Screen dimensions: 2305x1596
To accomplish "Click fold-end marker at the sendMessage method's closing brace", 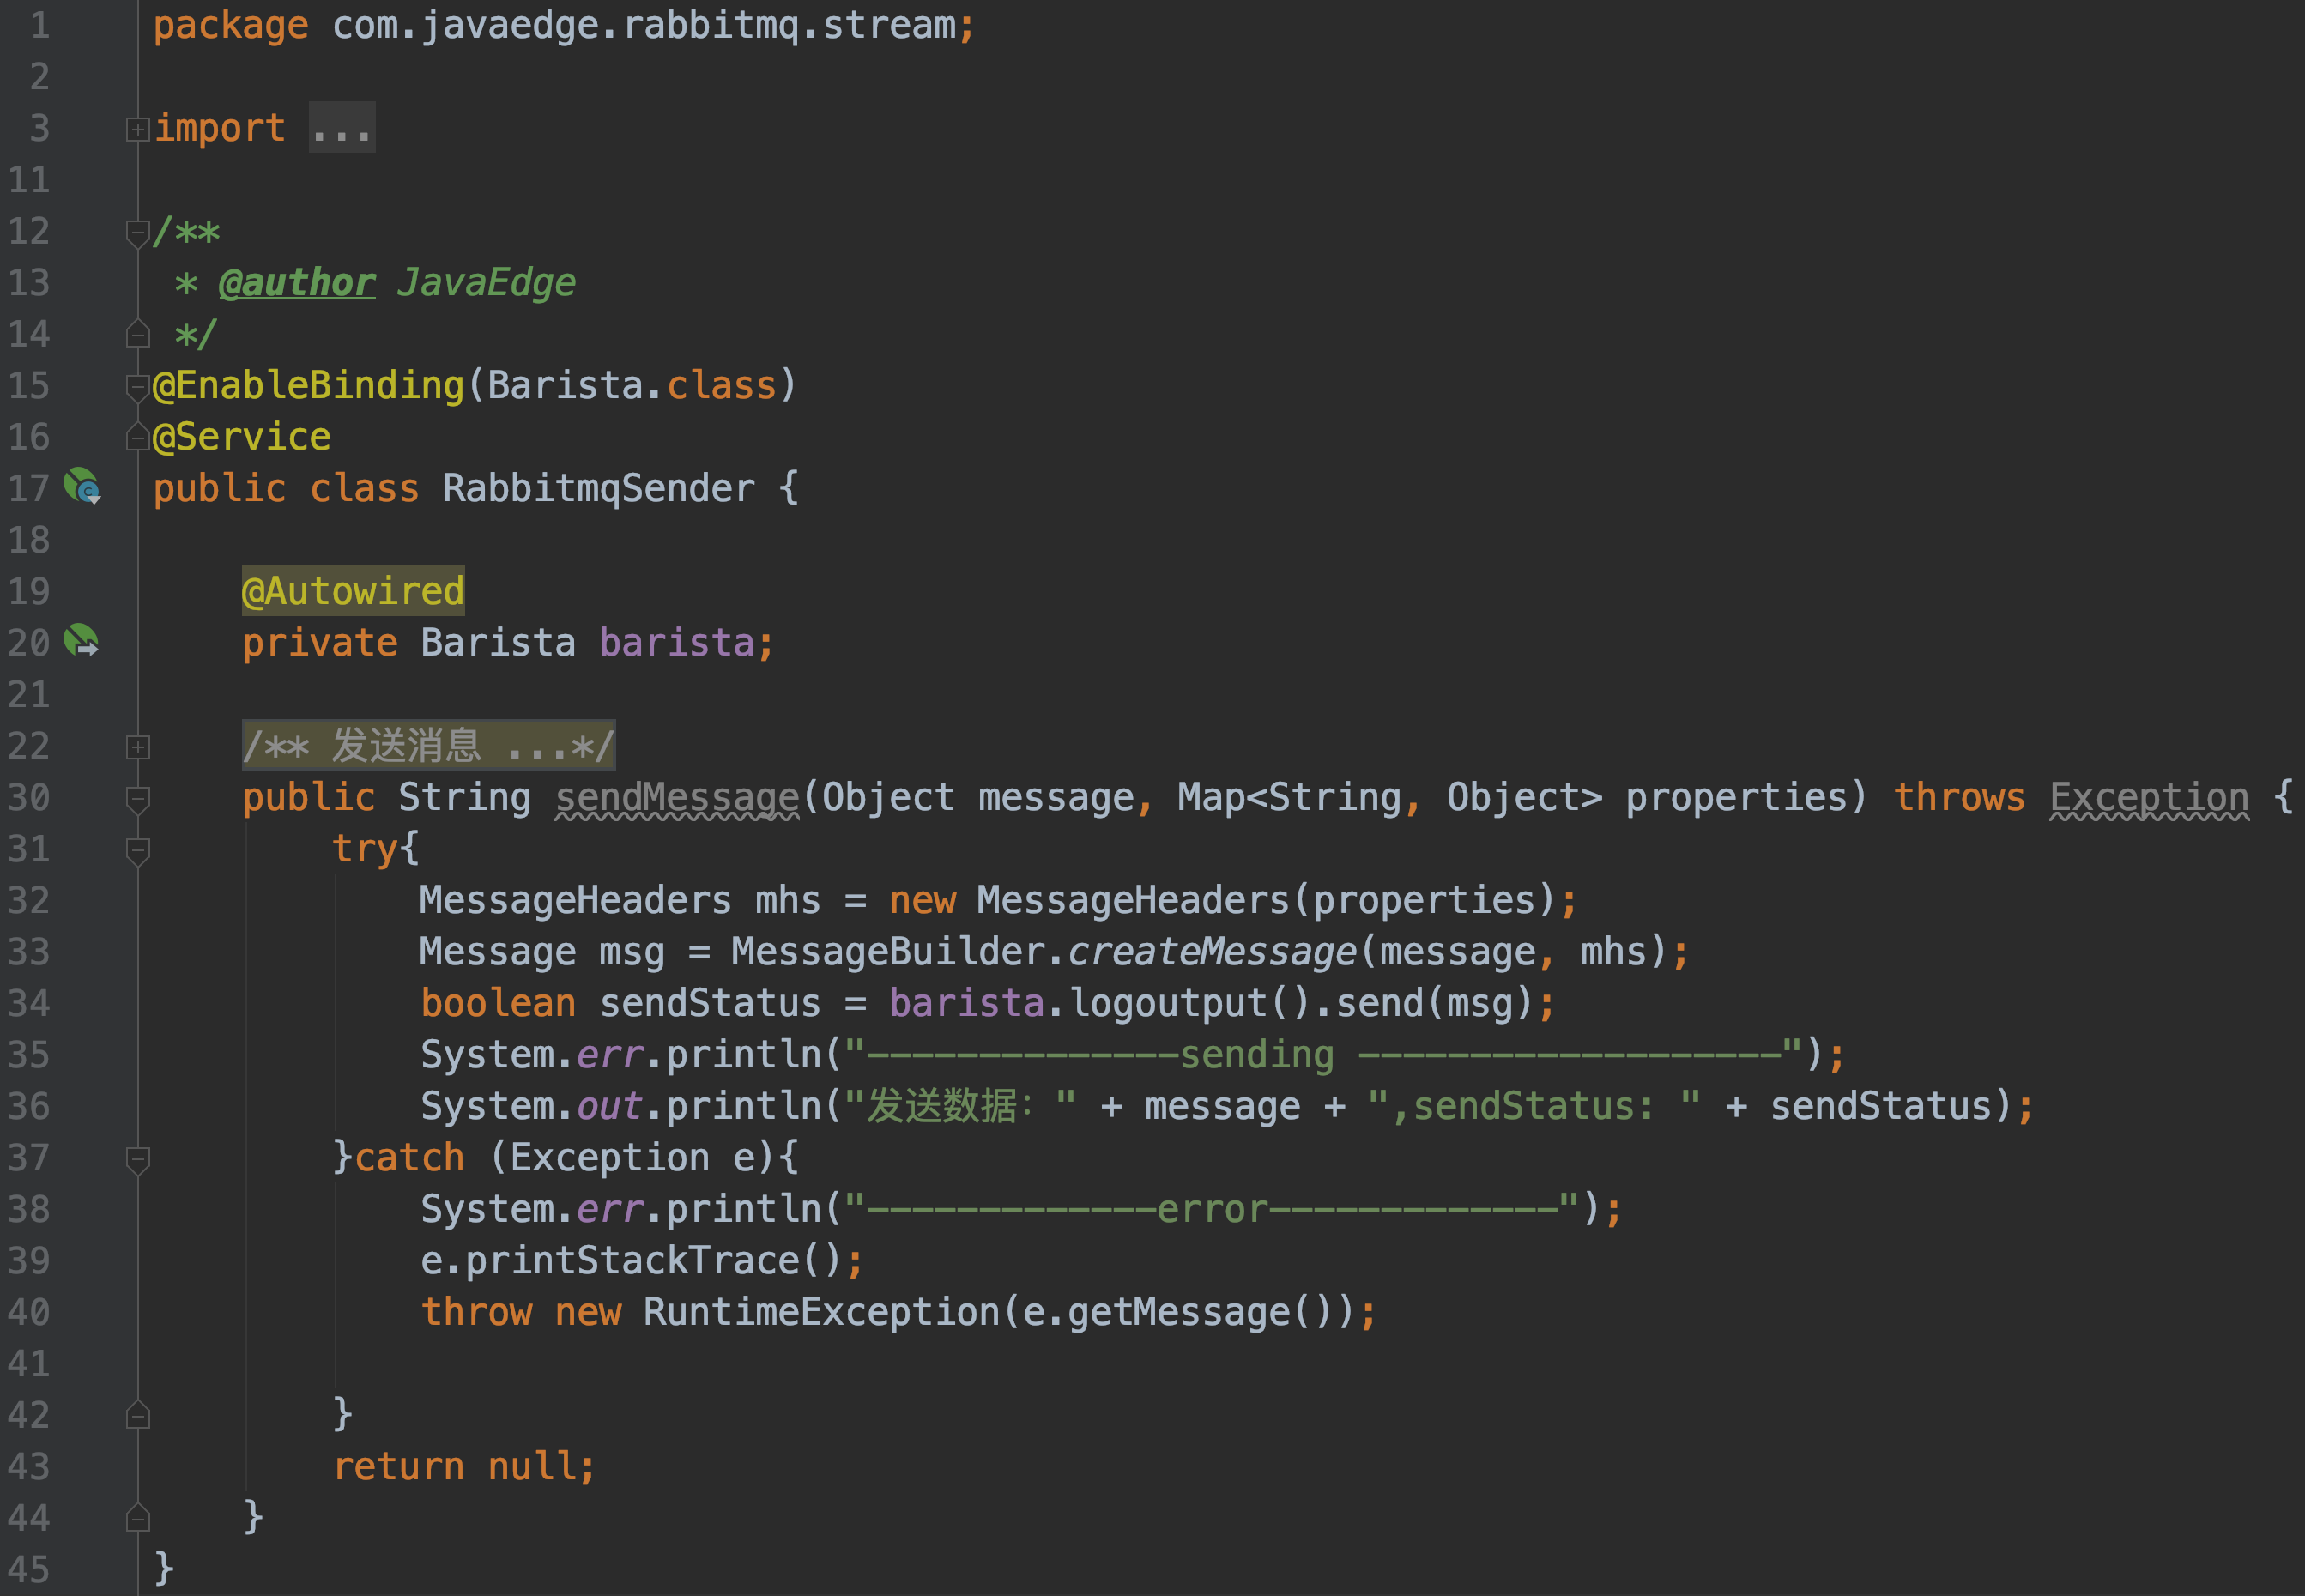I will pos(138,1518).
